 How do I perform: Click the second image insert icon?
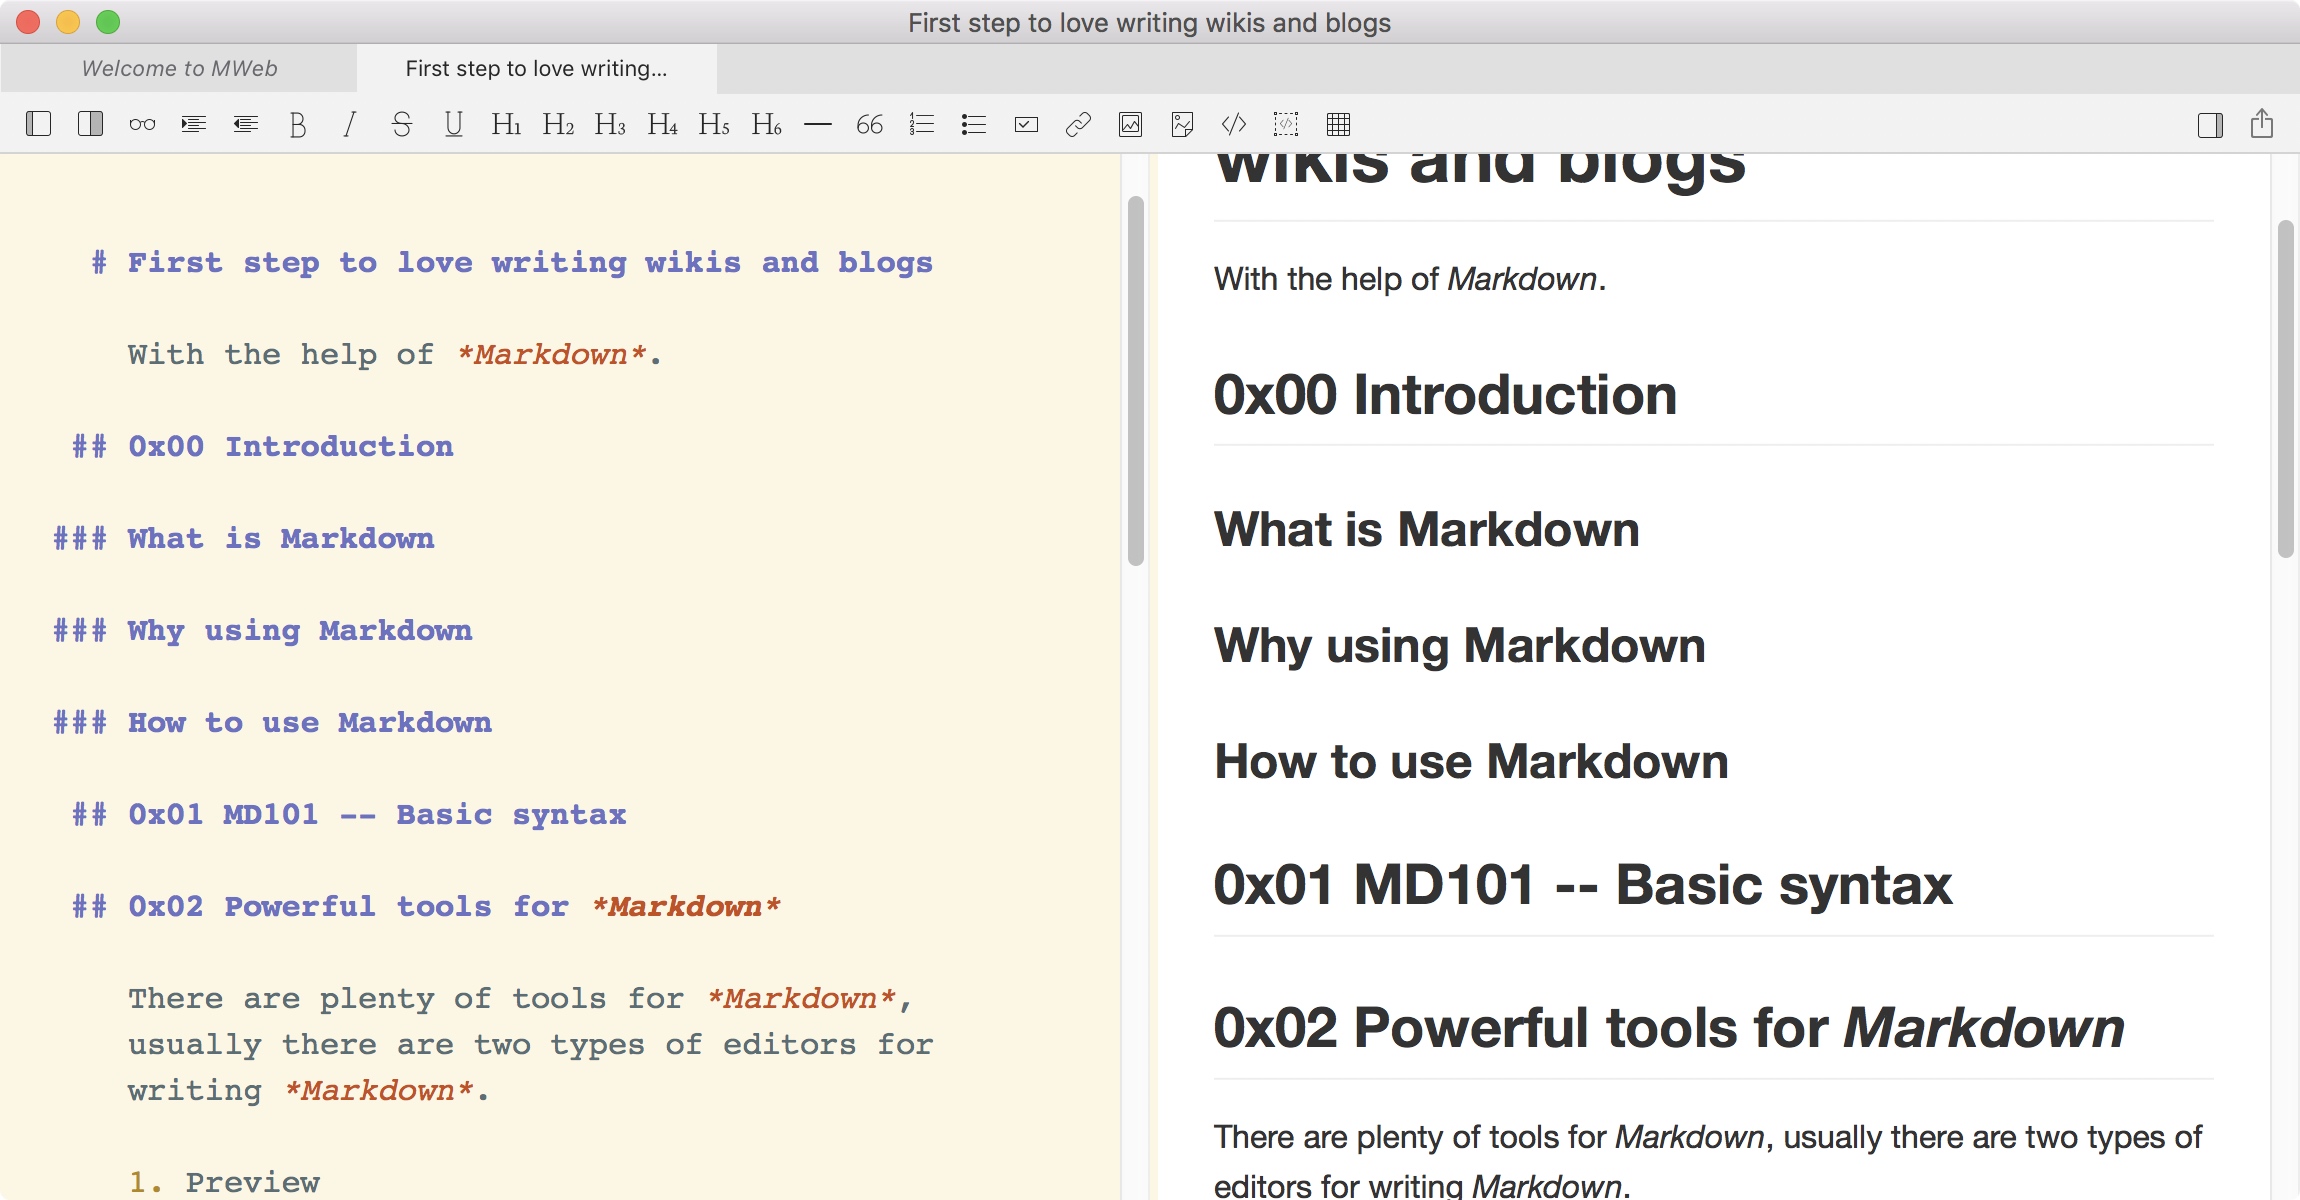[1182, 124]
